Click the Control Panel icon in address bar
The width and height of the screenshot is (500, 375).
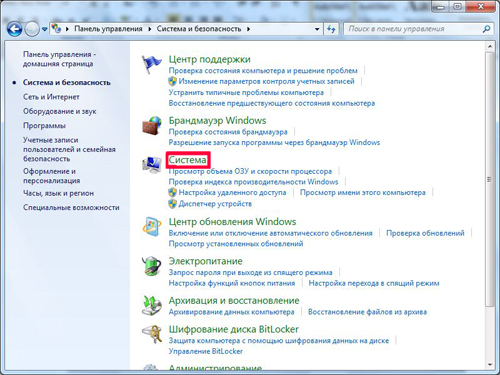[57, 29]
